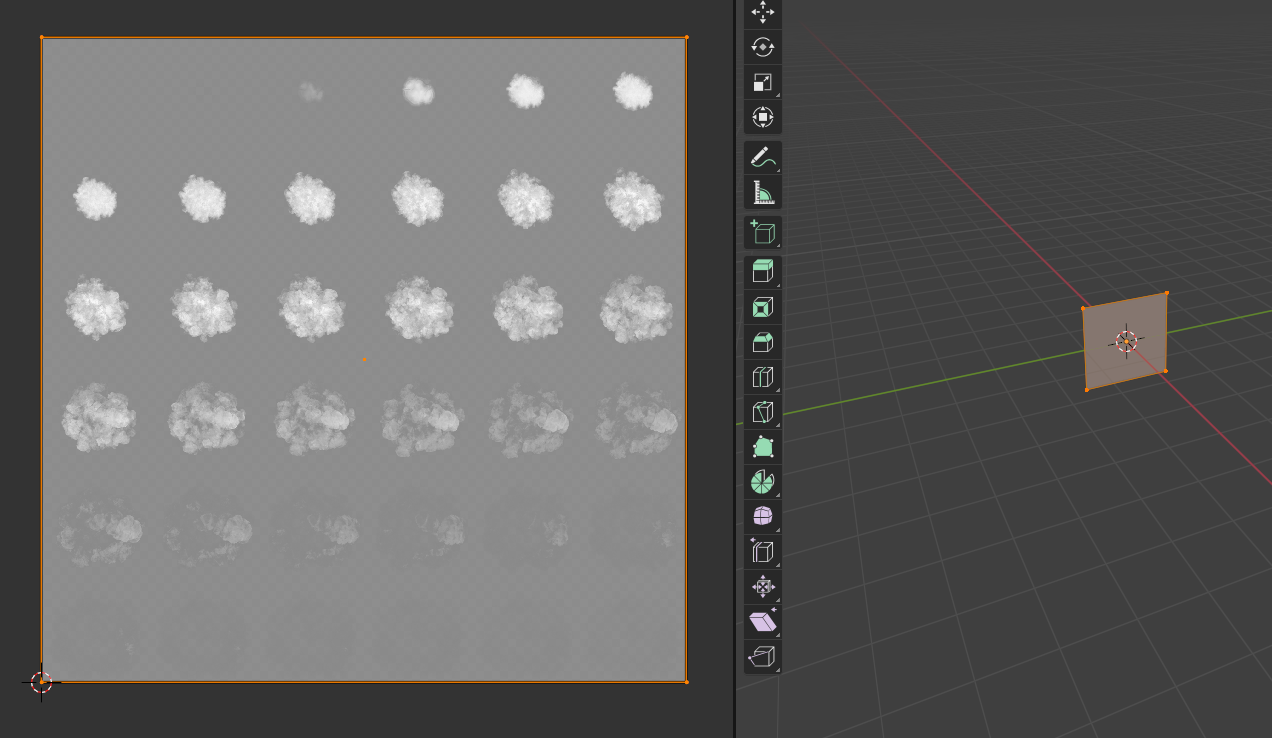Click the bottom-right UV vertex in UV editor
Image resolution: width=1272 pixels, height=738 pixels.
[x=686, y=682]
